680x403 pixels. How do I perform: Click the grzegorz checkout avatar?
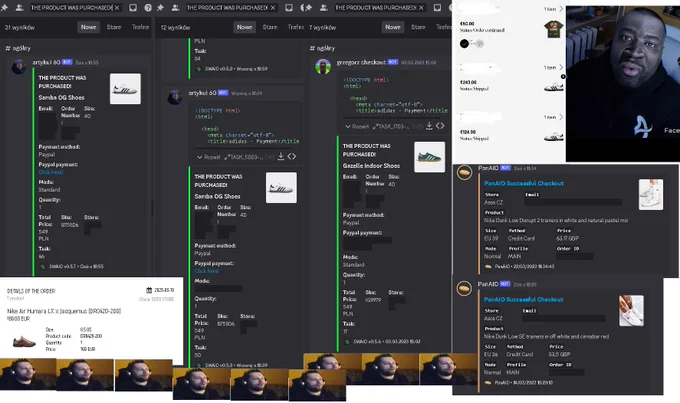pyautogui.click(x=323, y=66)
